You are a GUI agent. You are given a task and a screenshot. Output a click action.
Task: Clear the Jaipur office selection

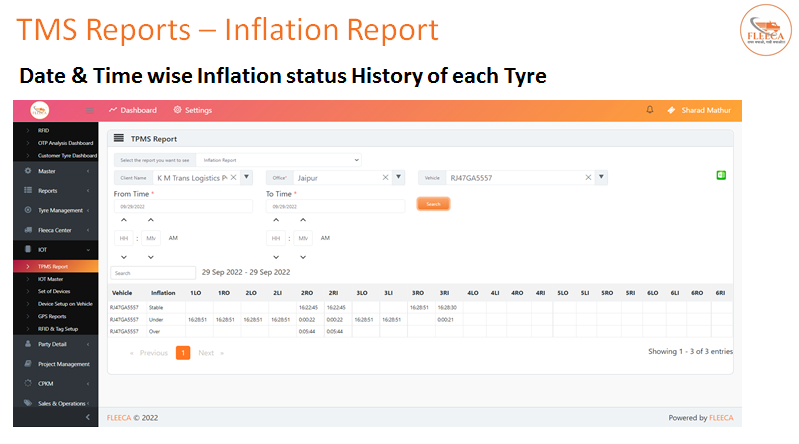(x=385, y=177)
